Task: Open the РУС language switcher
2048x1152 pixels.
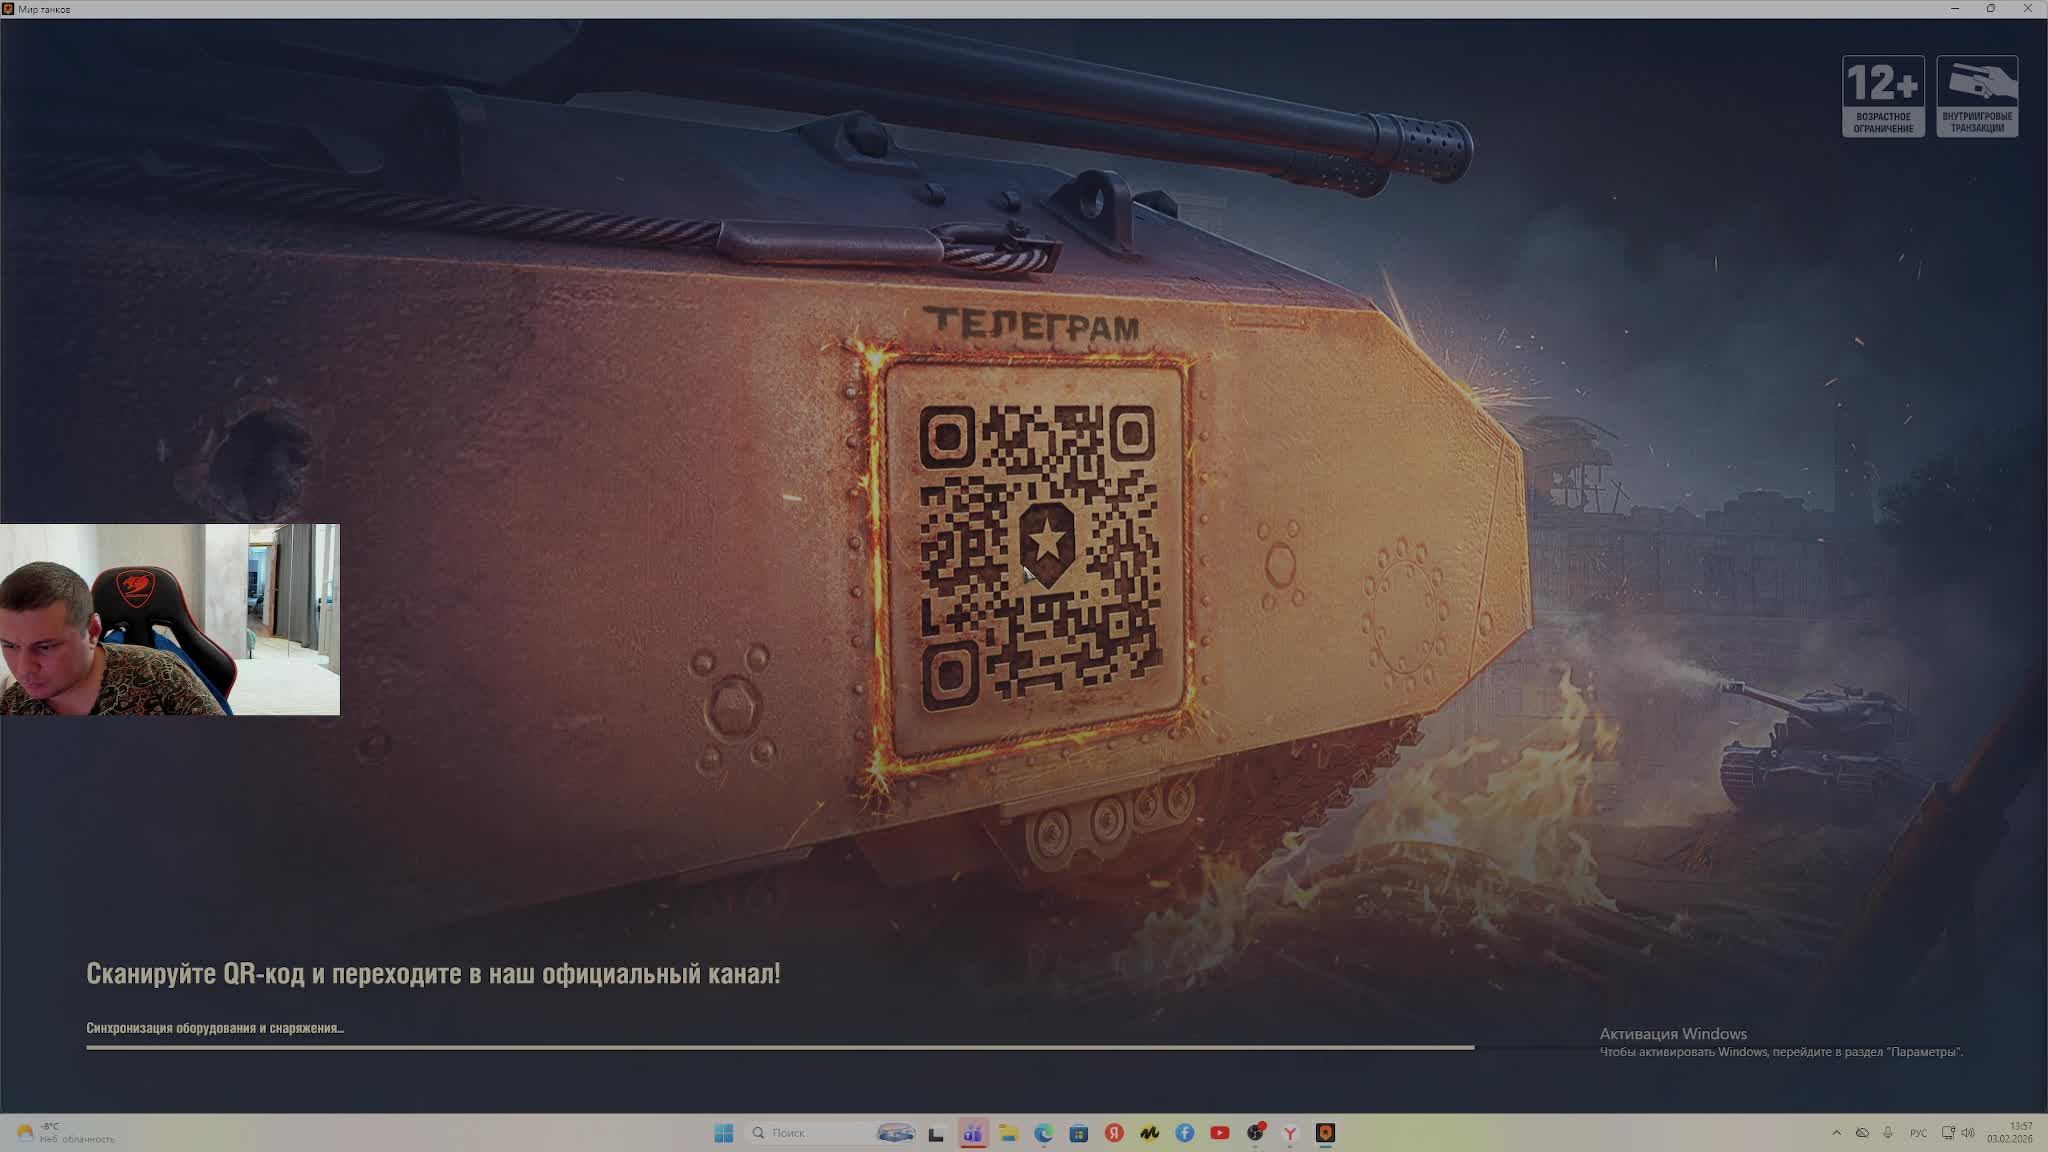Action: coord(1918,1133)
